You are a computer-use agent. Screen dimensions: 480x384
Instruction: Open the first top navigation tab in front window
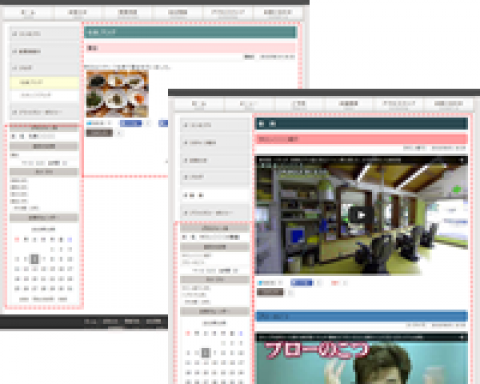coord(200,105)
